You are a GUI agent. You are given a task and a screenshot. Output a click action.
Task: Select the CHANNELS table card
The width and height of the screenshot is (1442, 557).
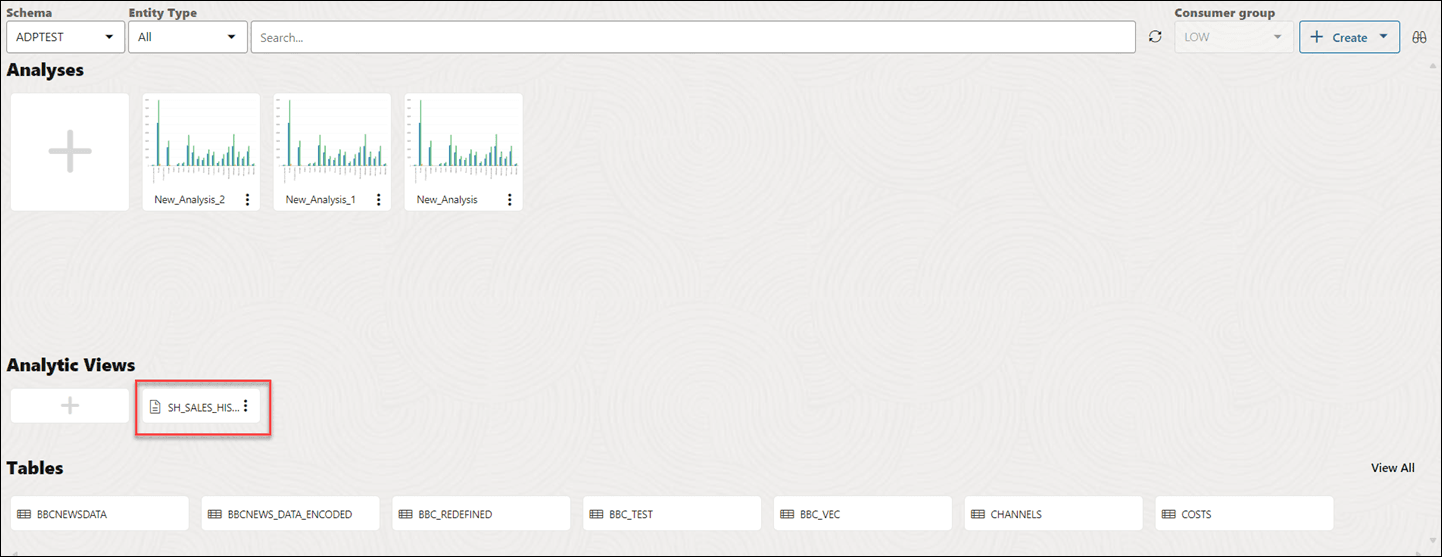1053,514
